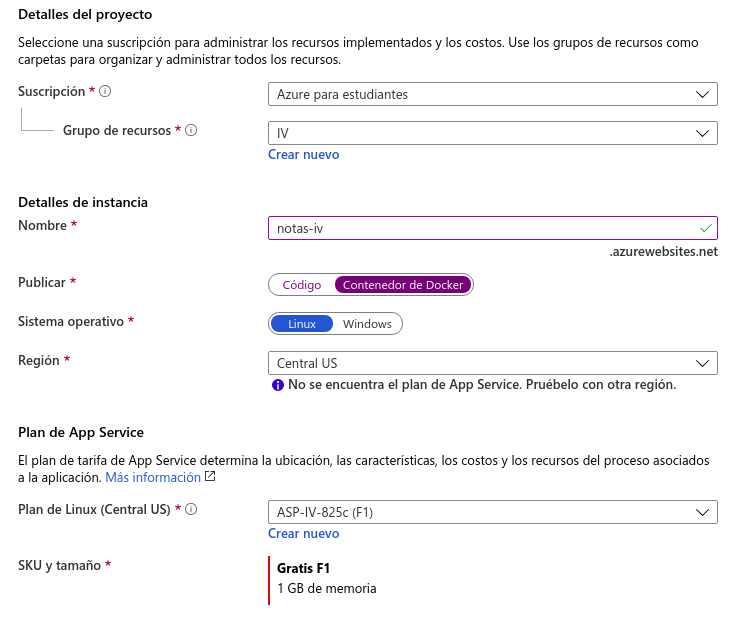The height and width of the screenshot is (617, 747).
Task: Select Contenedor de Docker publish option
Action: [403, 285]
